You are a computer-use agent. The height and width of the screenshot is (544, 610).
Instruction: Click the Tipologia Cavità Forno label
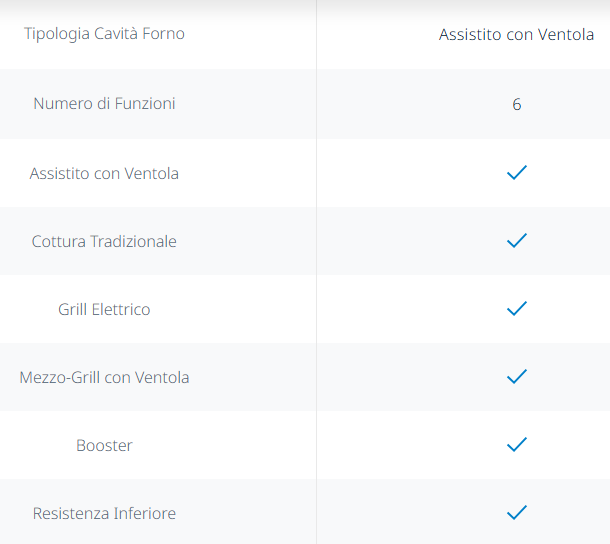(104, 34)
